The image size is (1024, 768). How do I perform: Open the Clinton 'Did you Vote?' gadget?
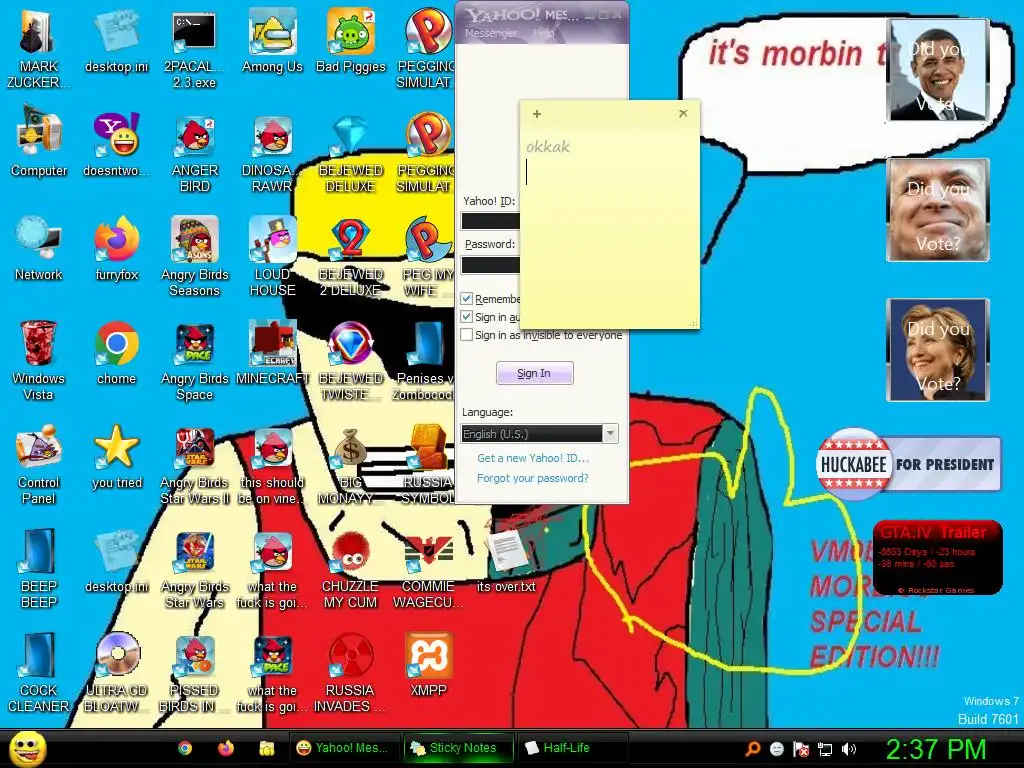[938, 349]
